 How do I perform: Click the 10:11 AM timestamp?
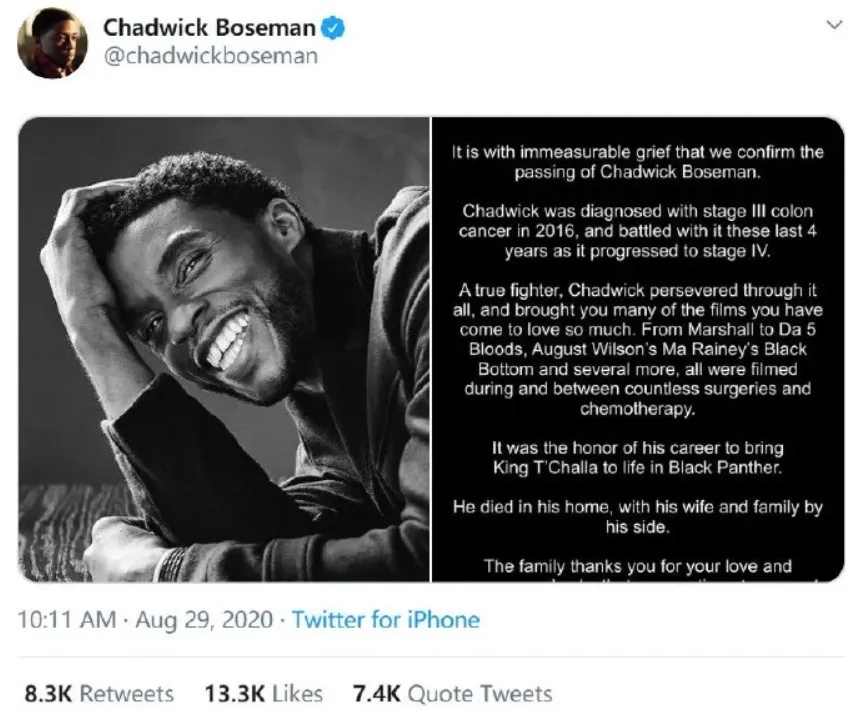click(67, 620)
